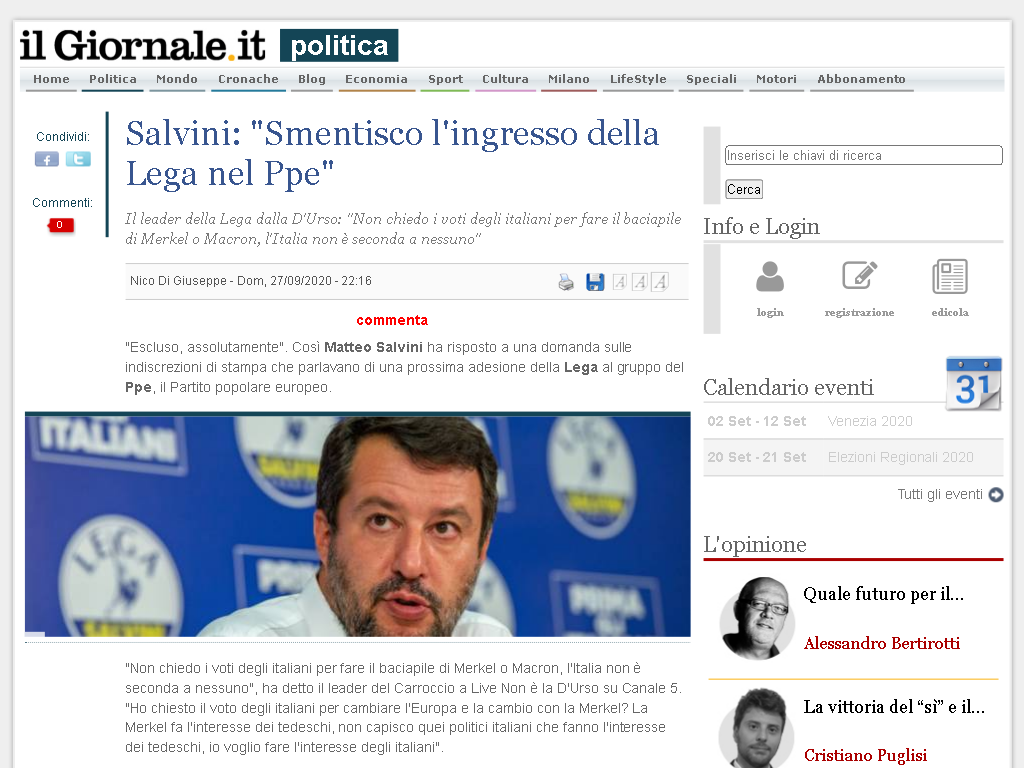Open the edicola newspaper icon
Image resolution: width=1024 pixels, height=768 pixels.
coord(950,276)
